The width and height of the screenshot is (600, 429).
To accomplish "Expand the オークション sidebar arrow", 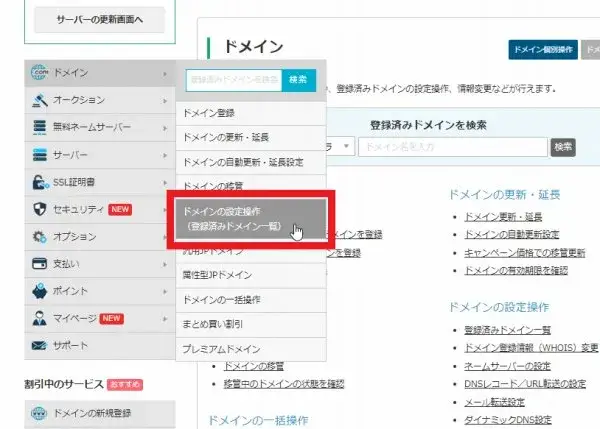I will tap(165, 101).
